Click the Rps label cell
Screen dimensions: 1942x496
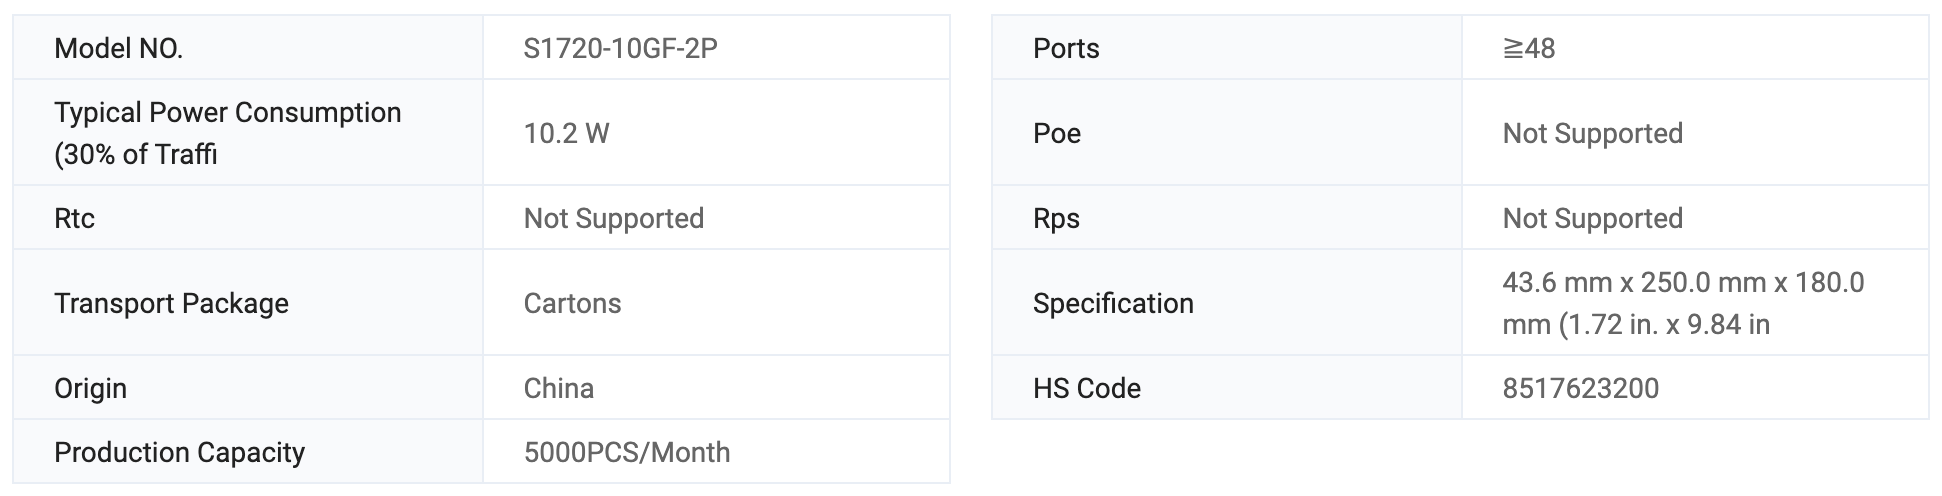(1227, 218)
